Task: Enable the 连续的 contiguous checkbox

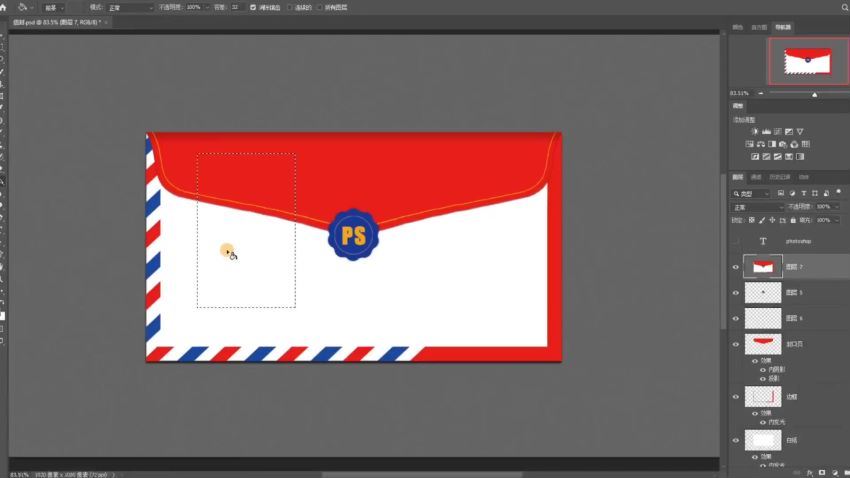Action: pos(289,8)
